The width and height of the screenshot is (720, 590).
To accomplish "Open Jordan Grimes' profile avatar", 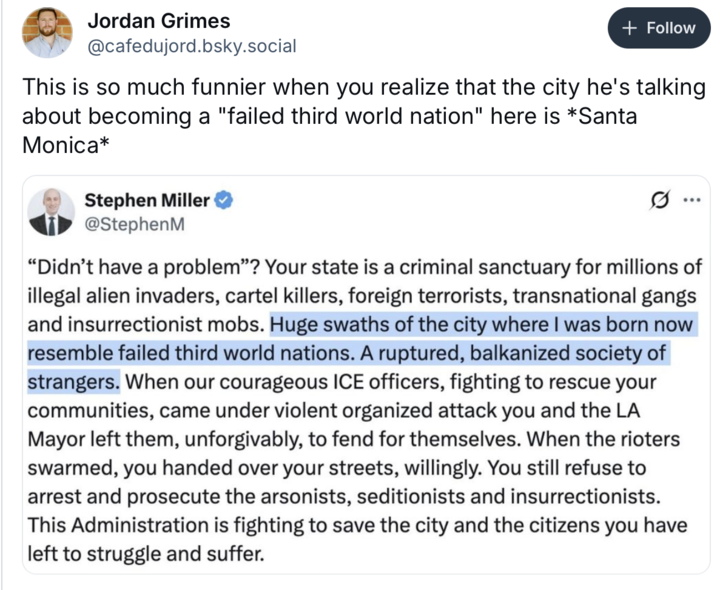I will pos(47,33).
